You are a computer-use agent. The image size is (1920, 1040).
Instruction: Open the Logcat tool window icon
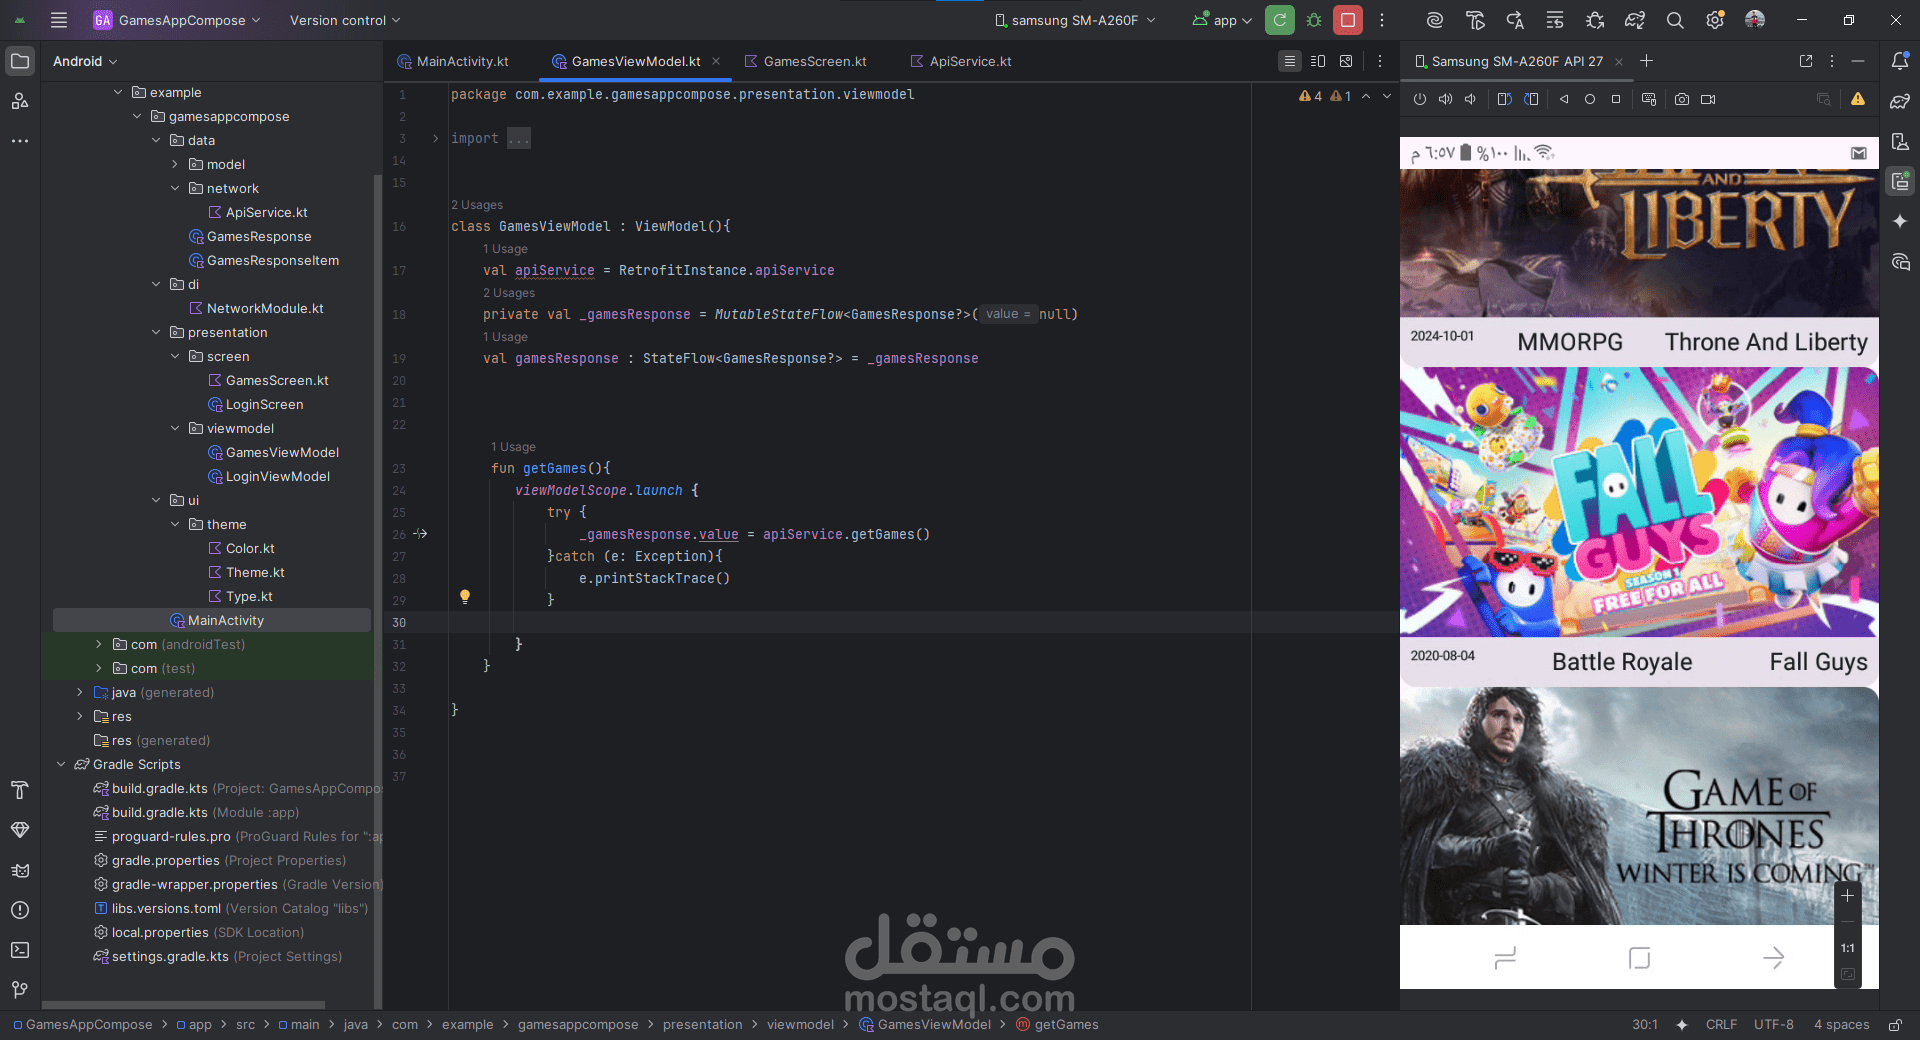tap(20, 870)
